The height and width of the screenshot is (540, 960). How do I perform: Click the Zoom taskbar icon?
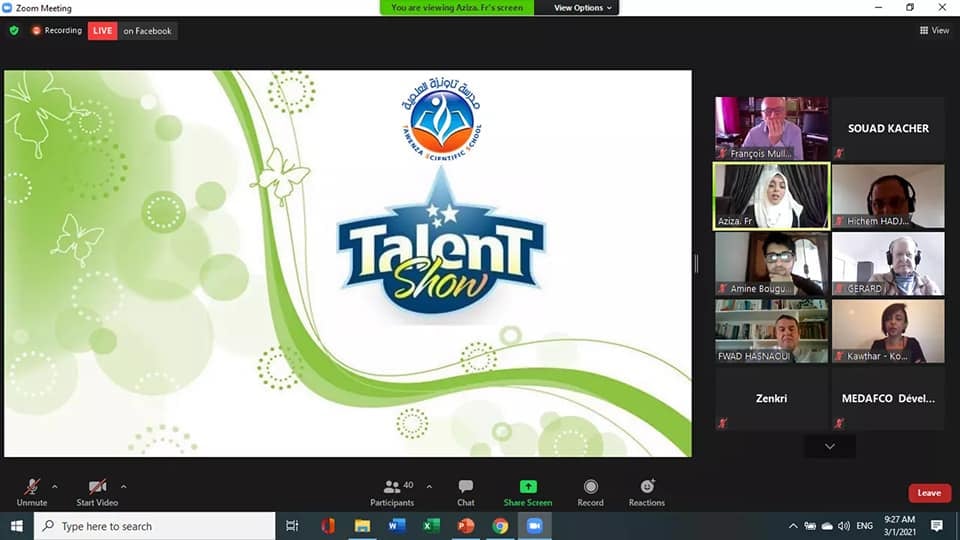[534, 526]
